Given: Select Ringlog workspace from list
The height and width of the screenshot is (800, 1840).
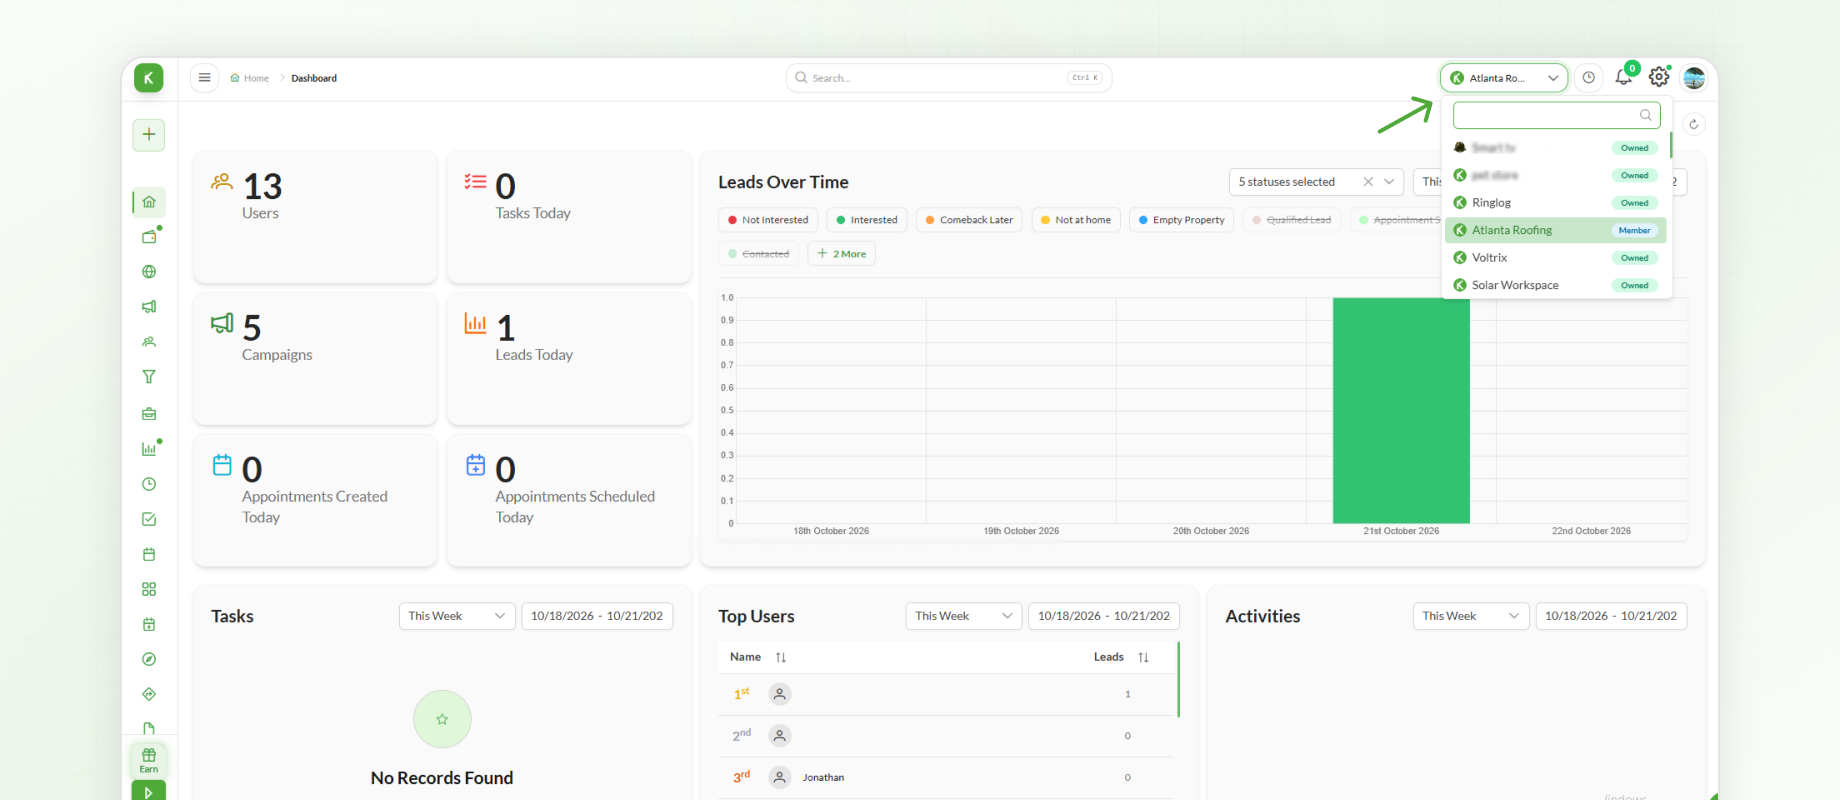Looking at the screenshot, I should (1556, 203).
